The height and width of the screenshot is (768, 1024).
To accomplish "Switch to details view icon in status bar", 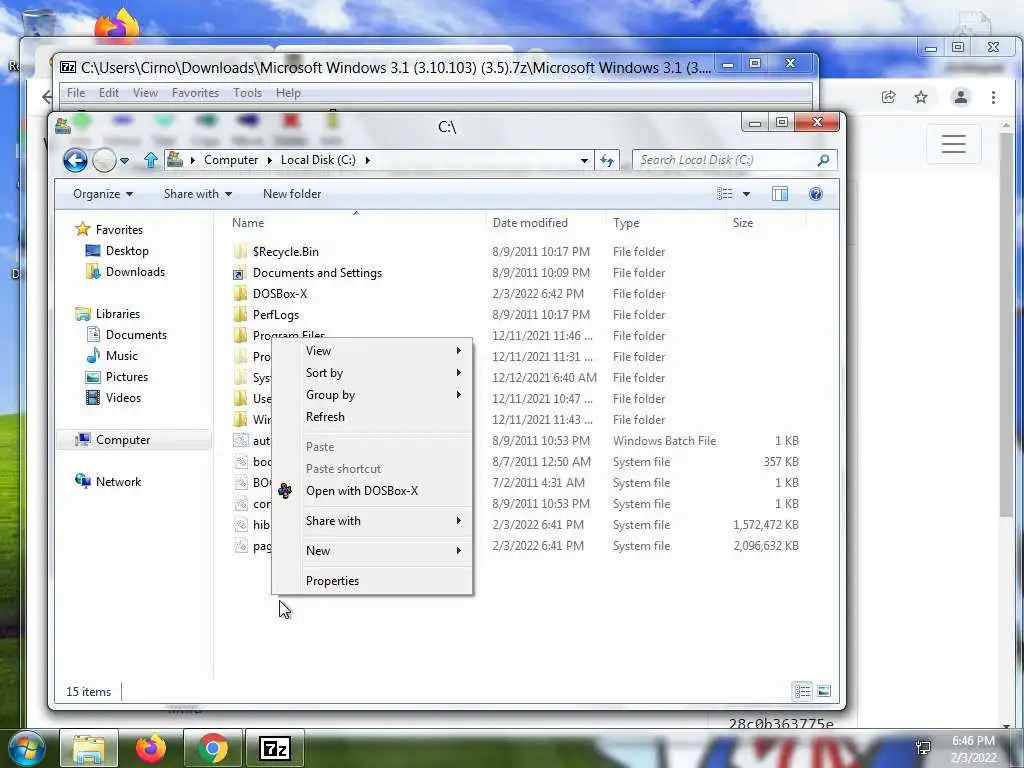I will [x=803, y=691].
